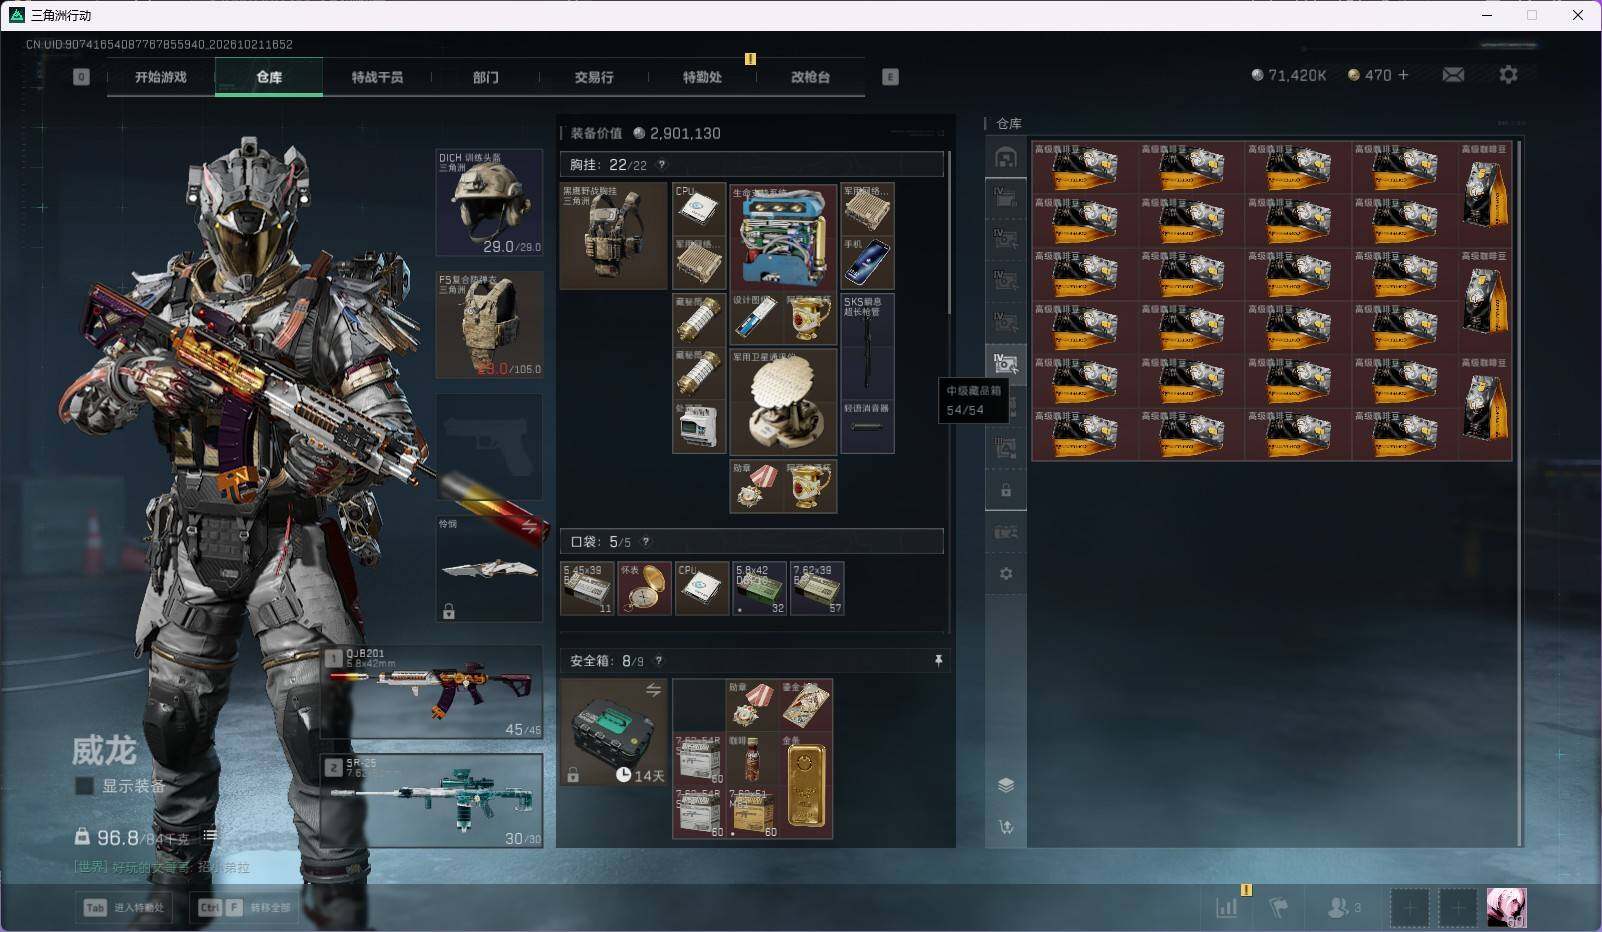
Task: Toggle the 显示装备 checkbox
Action: (x=85, y=786)
